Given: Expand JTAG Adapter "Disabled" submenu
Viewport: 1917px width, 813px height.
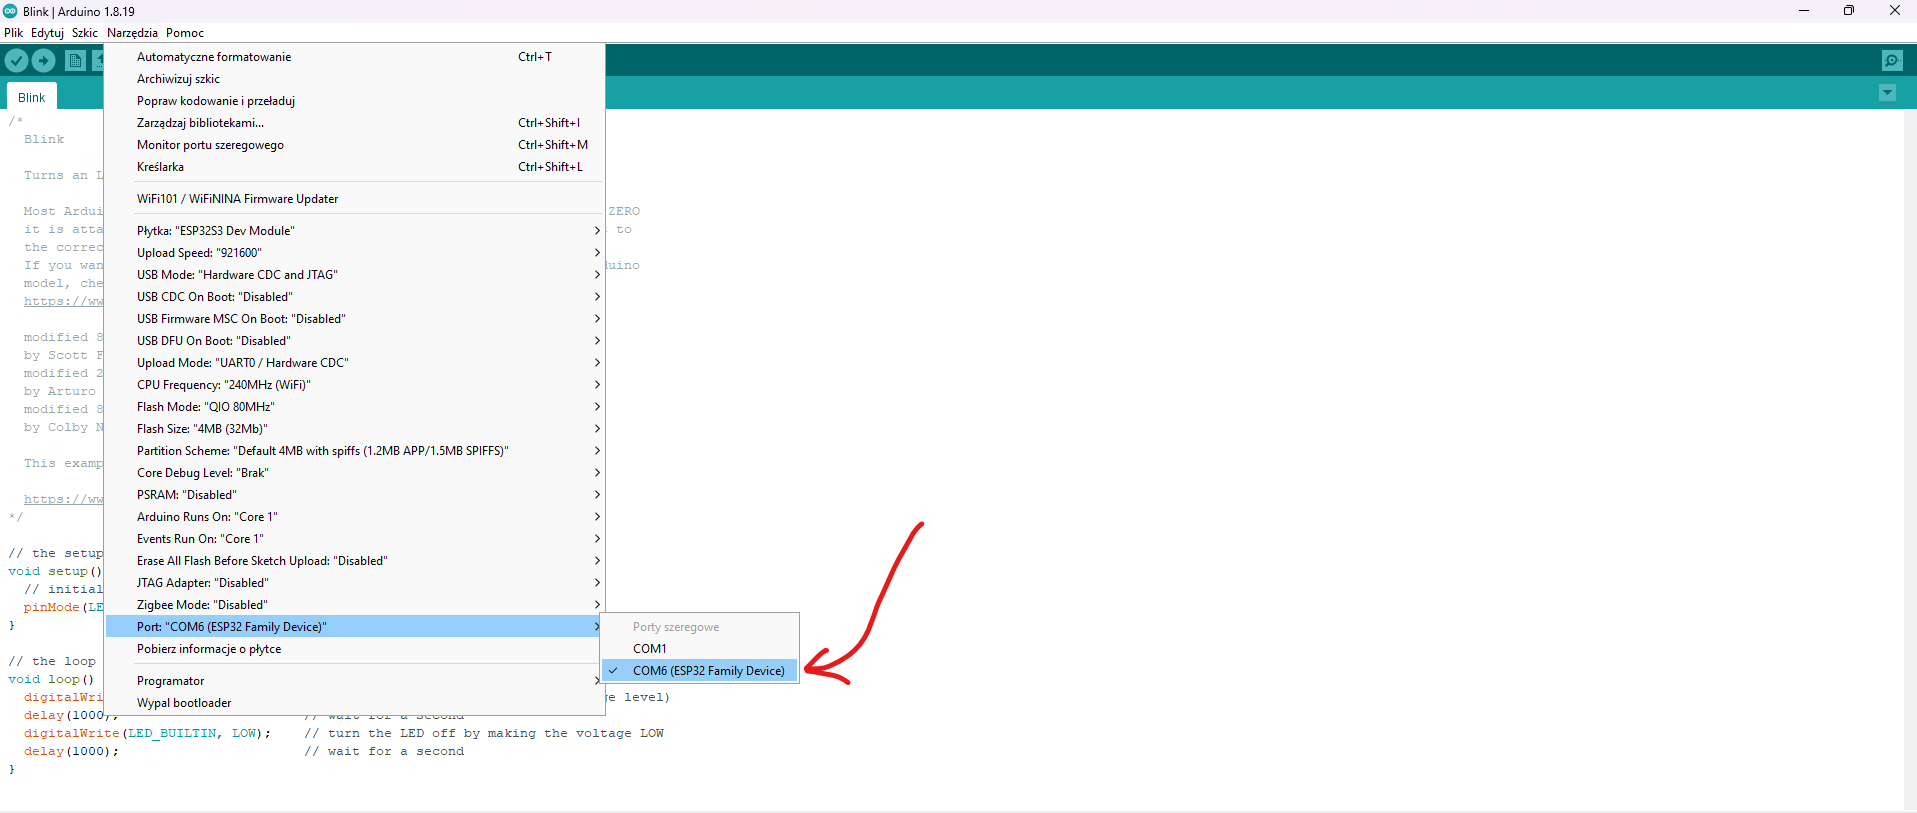Looking at the screenshot, I should (355, 583).
